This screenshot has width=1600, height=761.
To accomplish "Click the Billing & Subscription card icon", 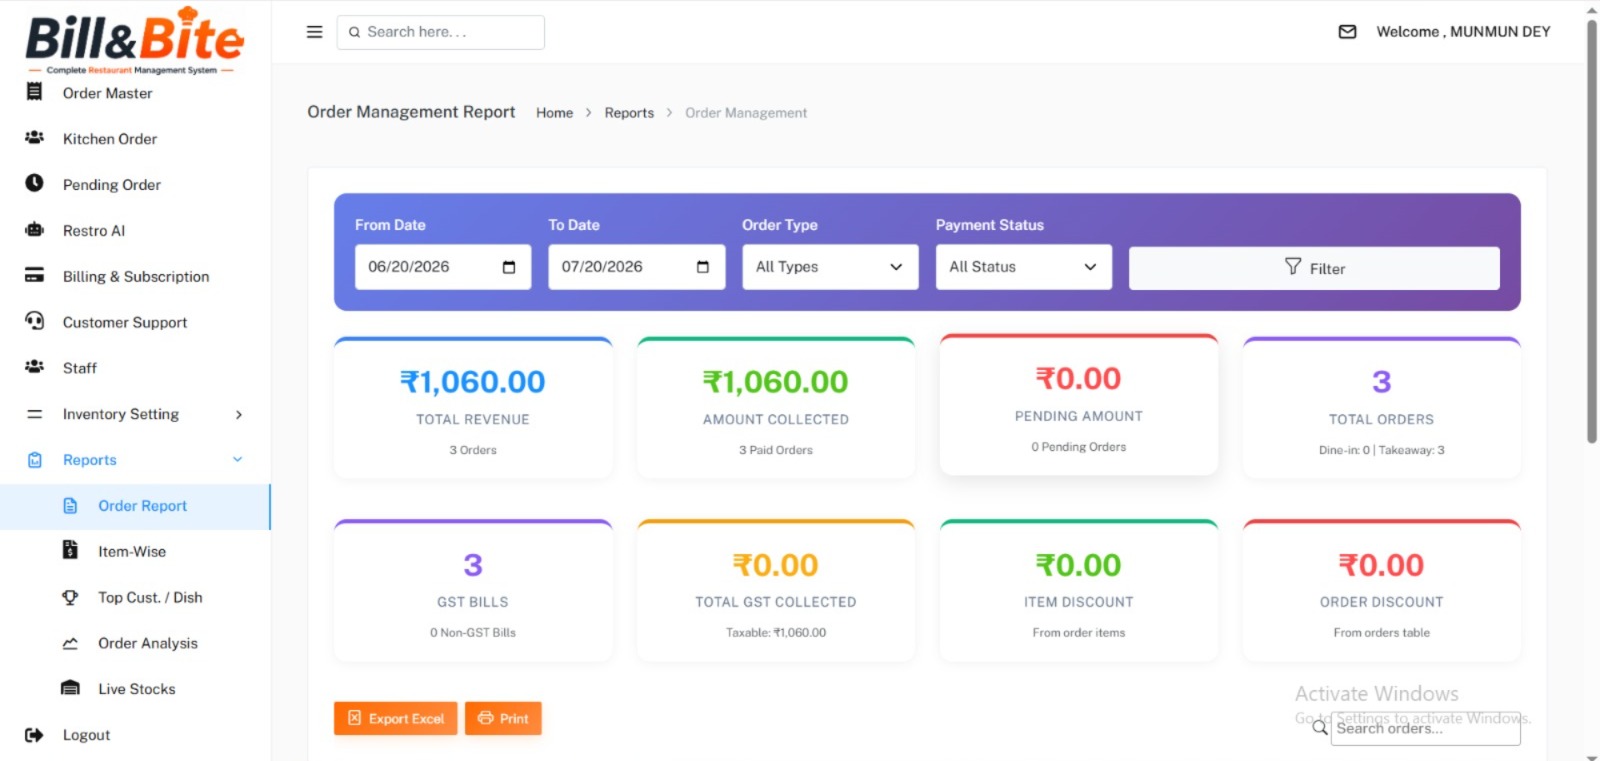I will click(34, 275).
